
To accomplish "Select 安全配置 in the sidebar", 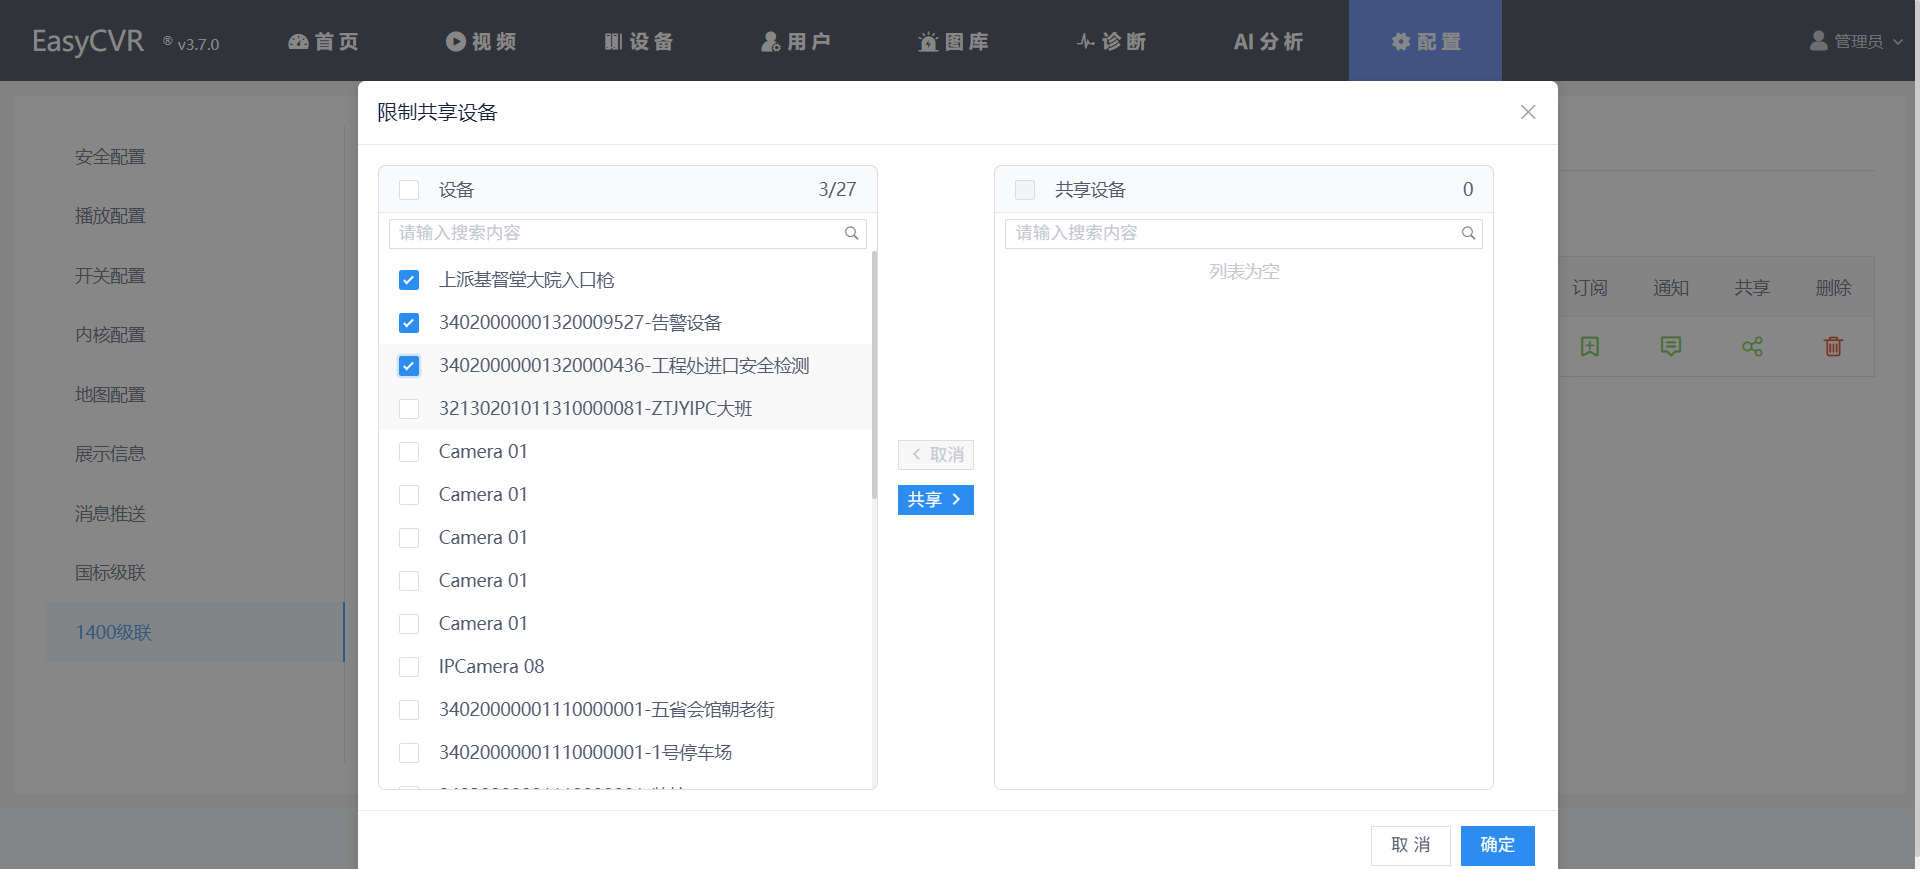I will pos(110,157).
